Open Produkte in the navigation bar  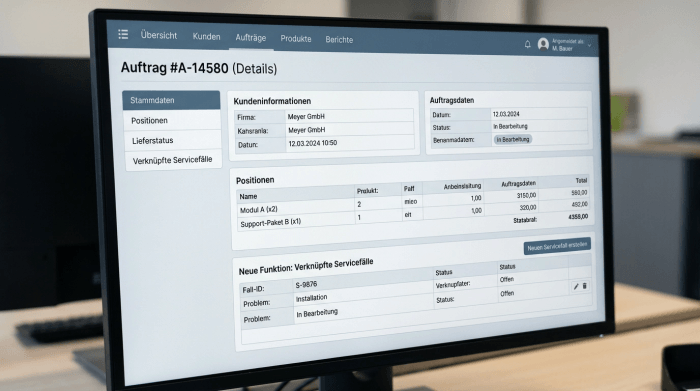(x=296, y=39)
